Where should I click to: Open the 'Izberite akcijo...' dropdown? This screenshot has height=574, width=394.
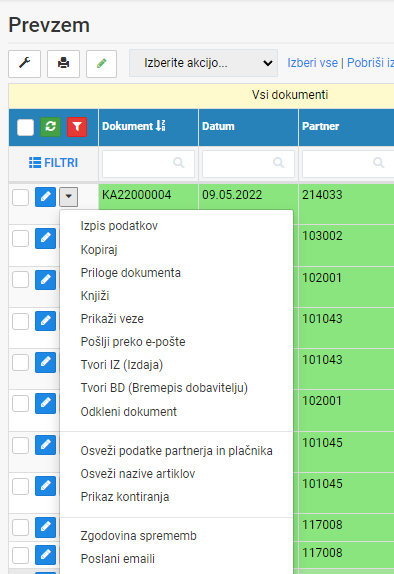pos(203,63)
